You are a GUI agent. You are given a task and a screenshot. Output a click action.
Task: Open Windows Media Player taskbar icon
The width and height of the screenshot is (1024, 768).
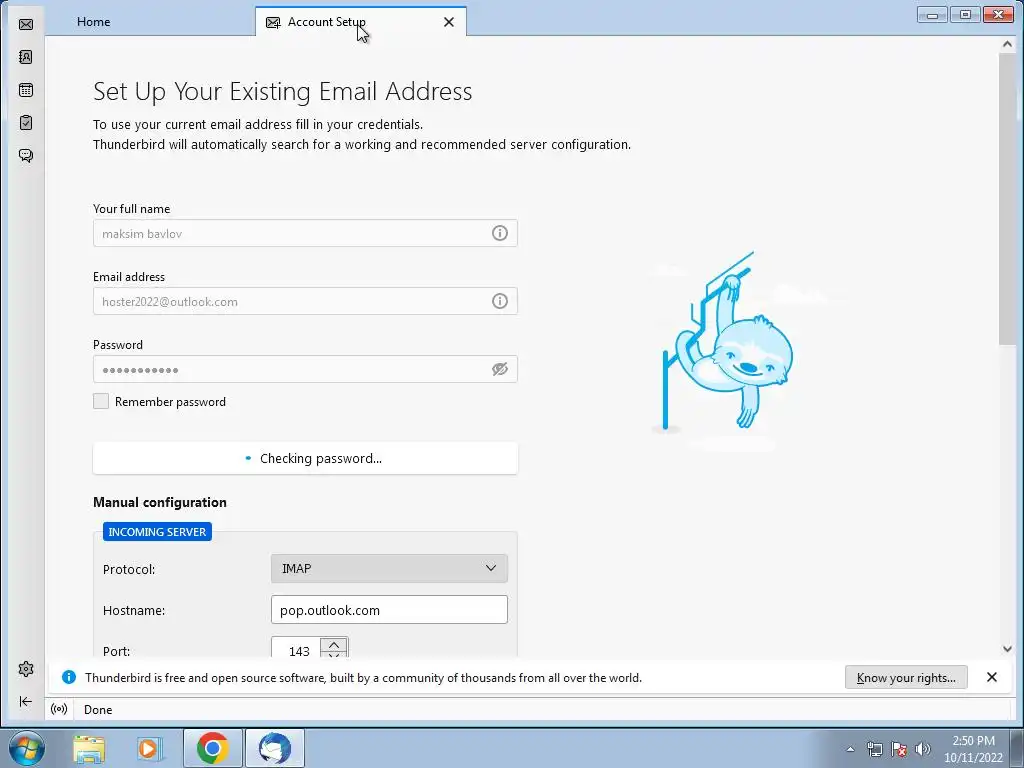pos(150,748)
